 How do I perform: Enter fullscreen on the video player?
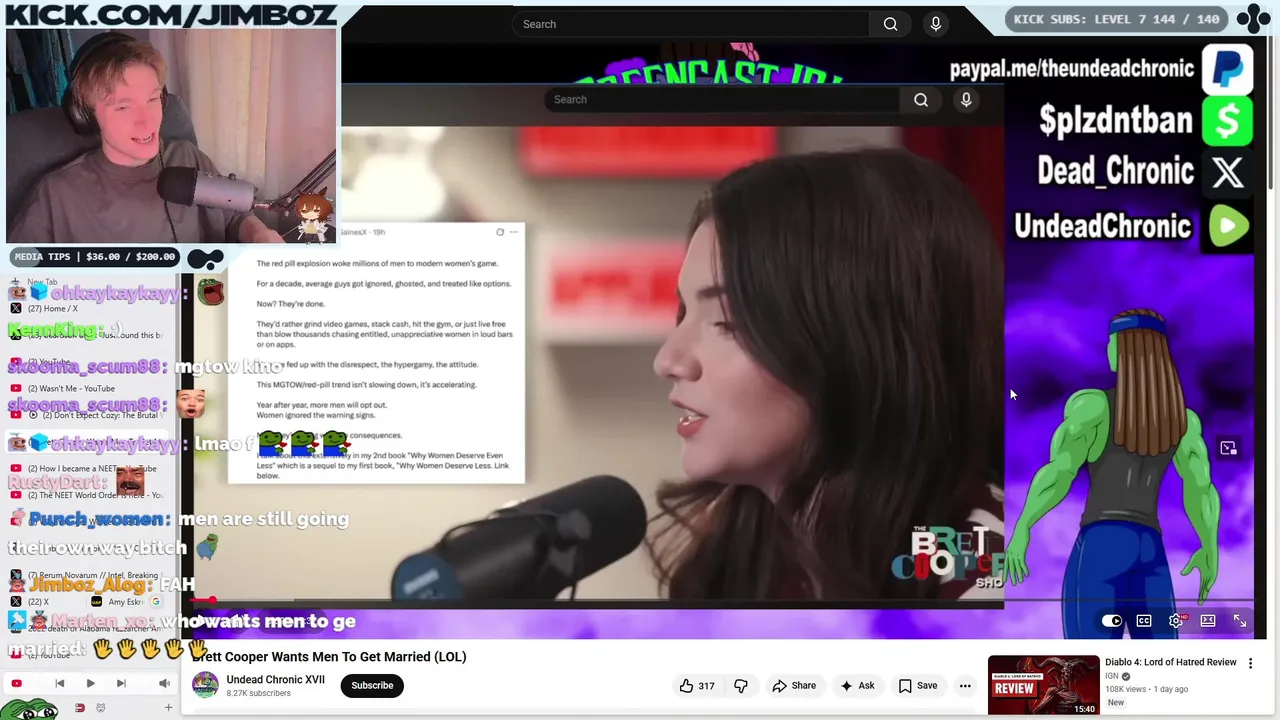click(1240, 621)
